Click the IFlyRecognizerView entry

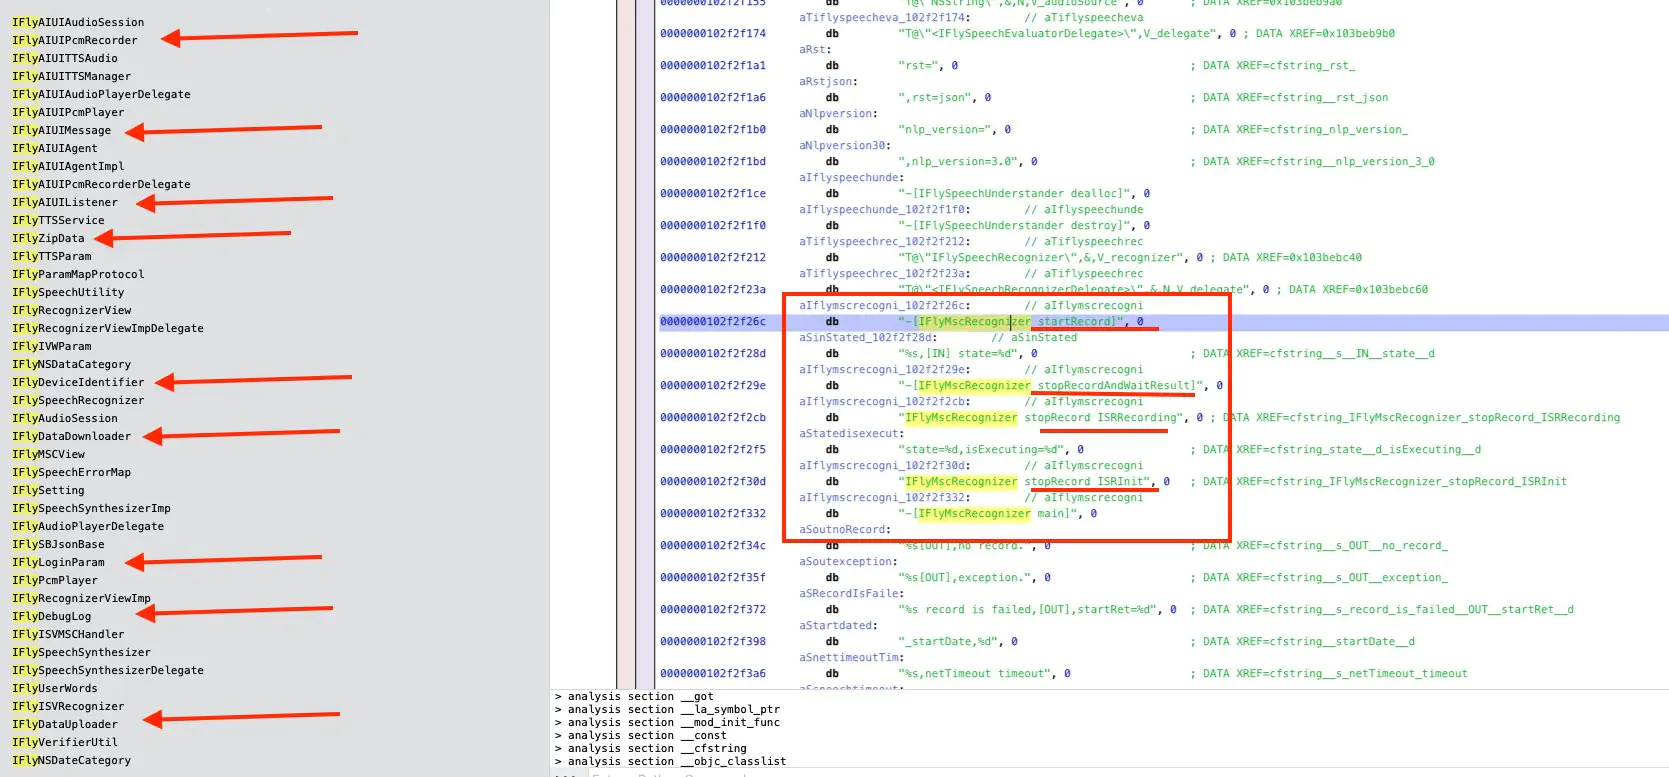pos(72,310)
